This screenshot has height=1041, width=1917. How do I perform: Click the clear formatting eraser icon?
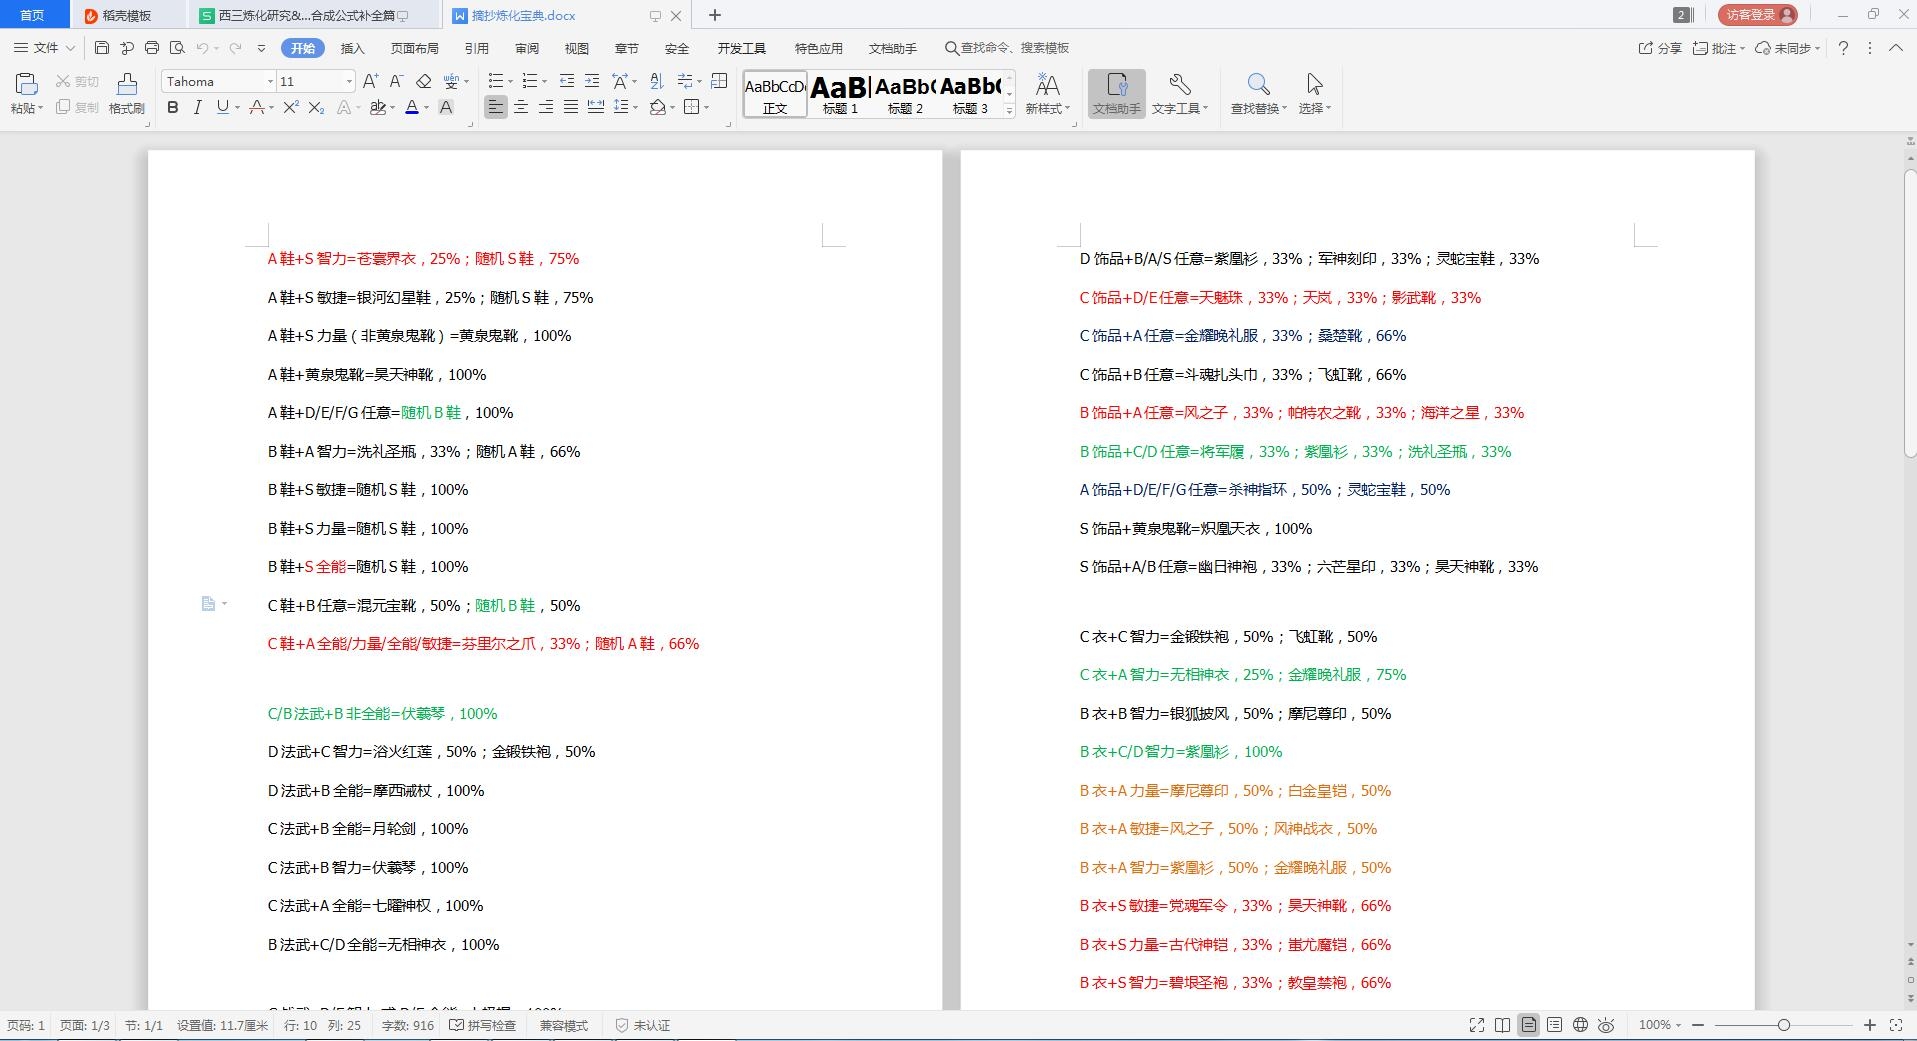pos(423,81)
